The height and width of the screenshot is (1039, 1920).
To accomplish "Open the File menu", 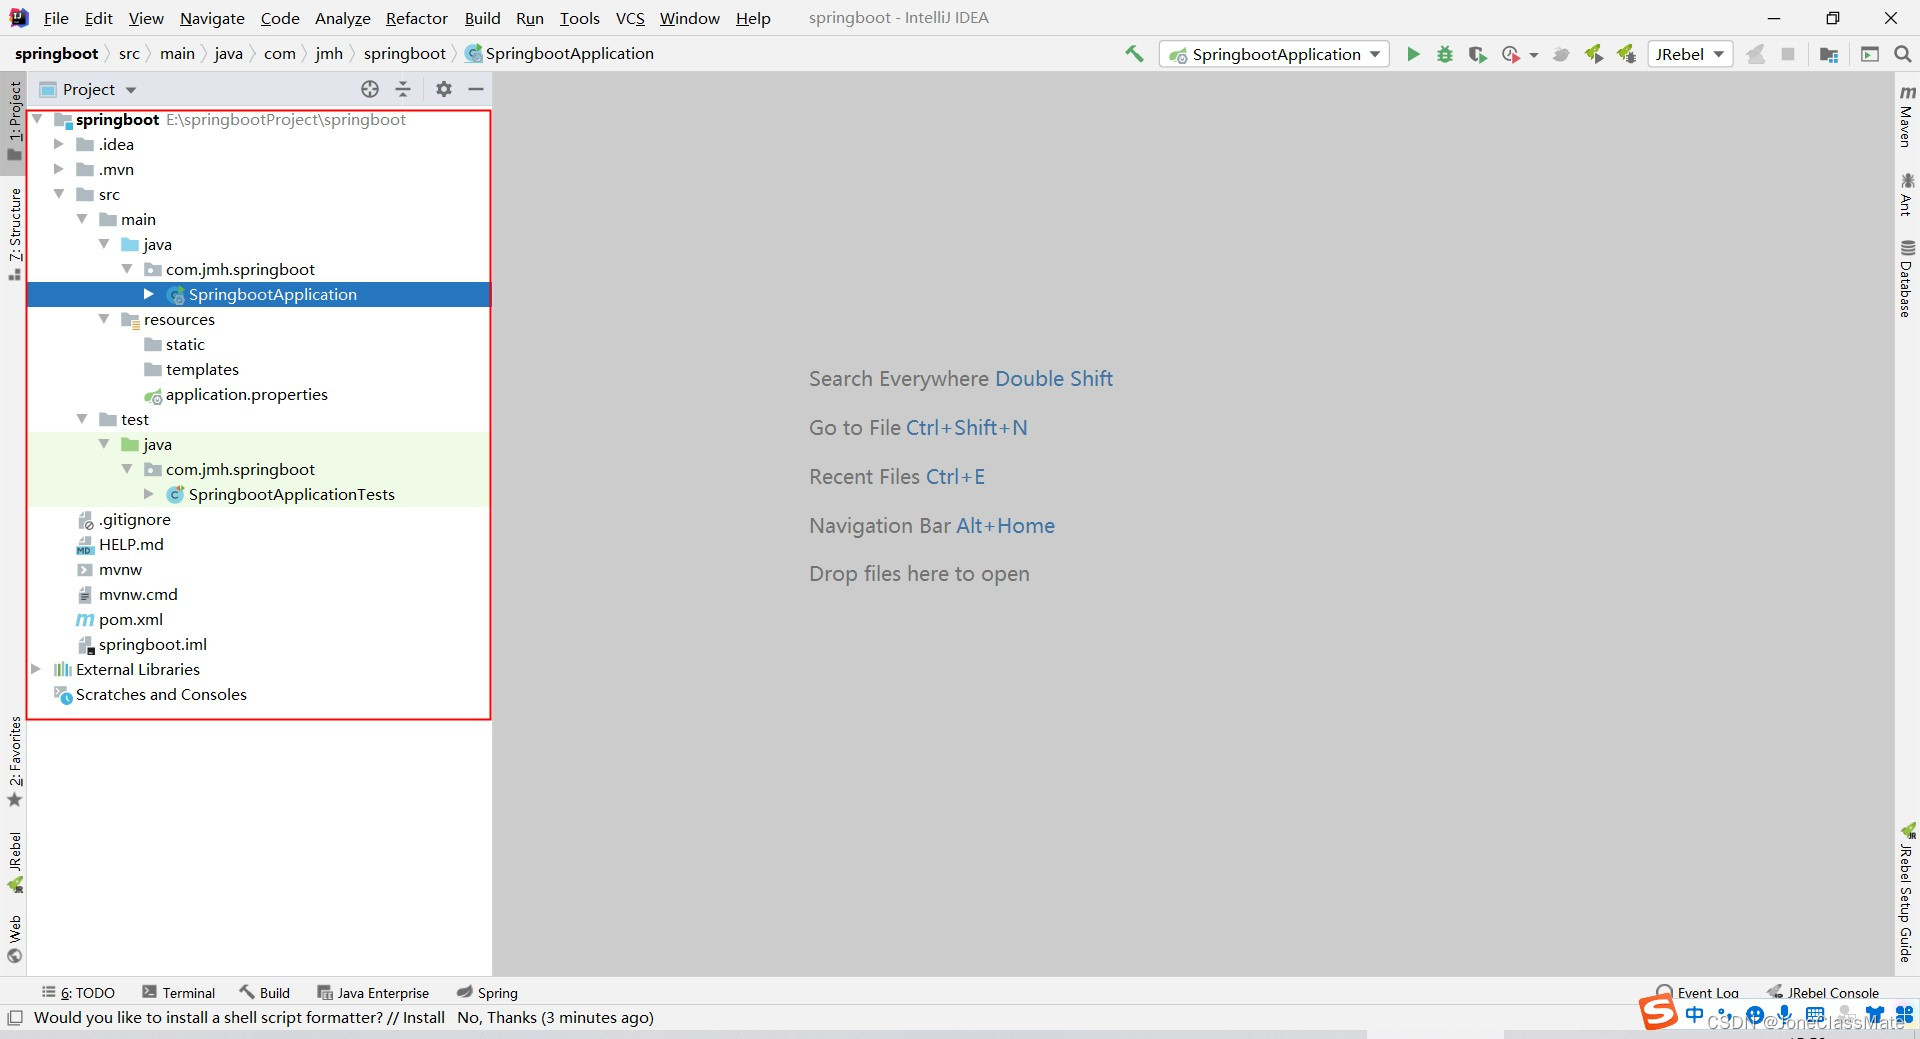I will pos(56,18).
